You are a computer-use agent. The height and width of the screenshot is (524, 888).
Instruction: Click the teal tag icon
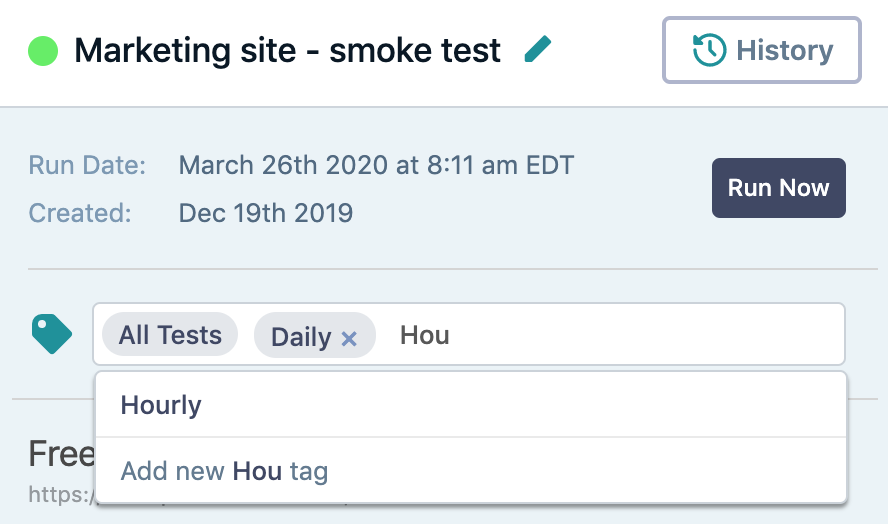pyautogui.click(x=52, y=334)
